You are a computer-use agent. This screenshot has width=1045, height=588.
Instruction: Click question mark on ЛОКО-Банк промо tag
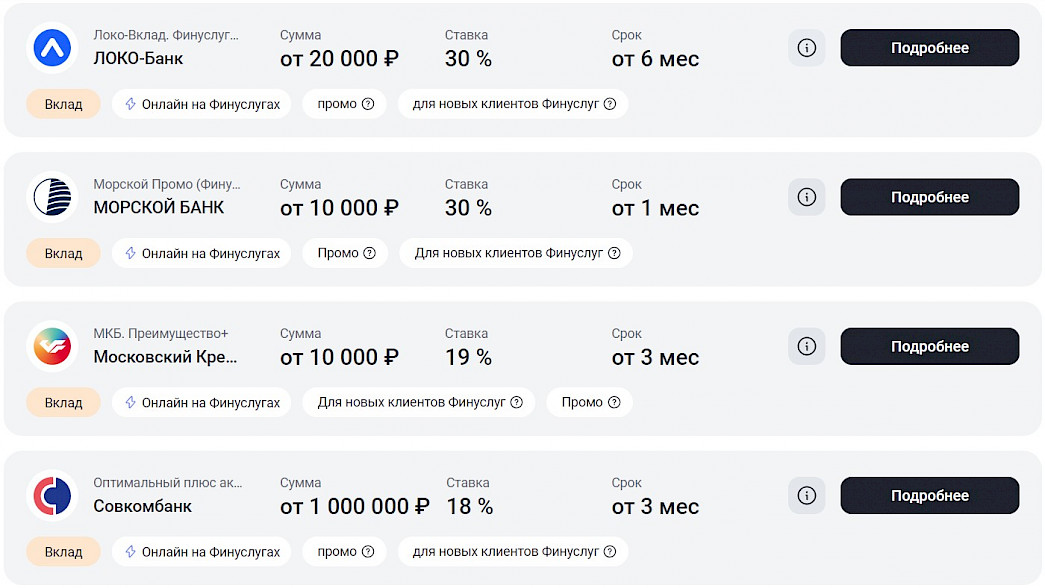(368, 104)
